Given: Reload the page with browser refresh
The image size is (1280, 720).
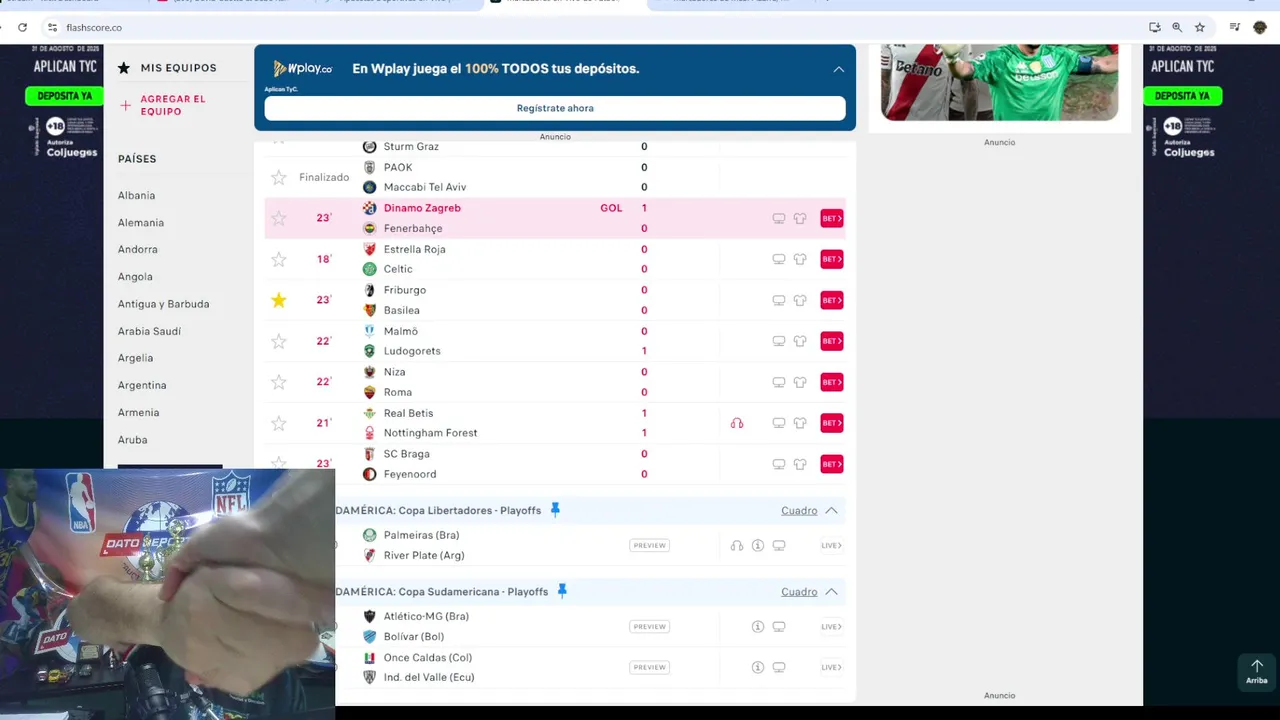Looking at the screenshot, I should tap(22, 27).
